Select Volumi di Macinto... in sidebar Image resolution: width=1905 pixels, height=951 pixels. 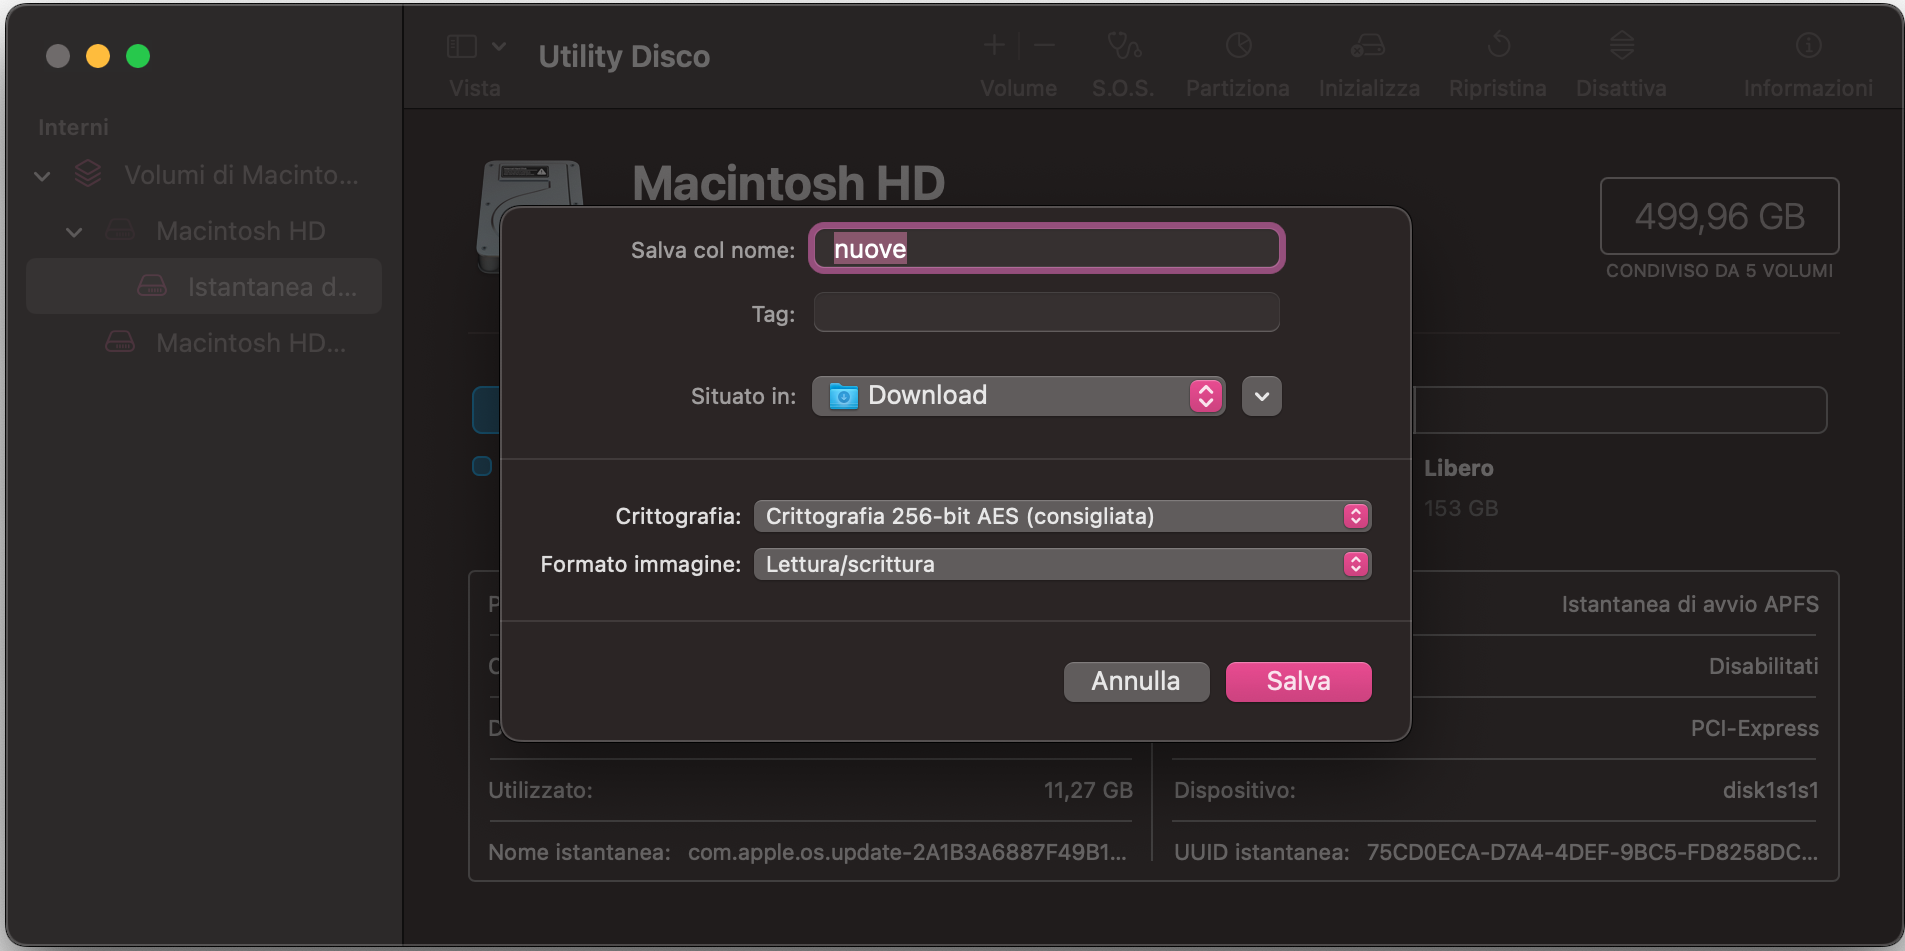coord(241,175)
